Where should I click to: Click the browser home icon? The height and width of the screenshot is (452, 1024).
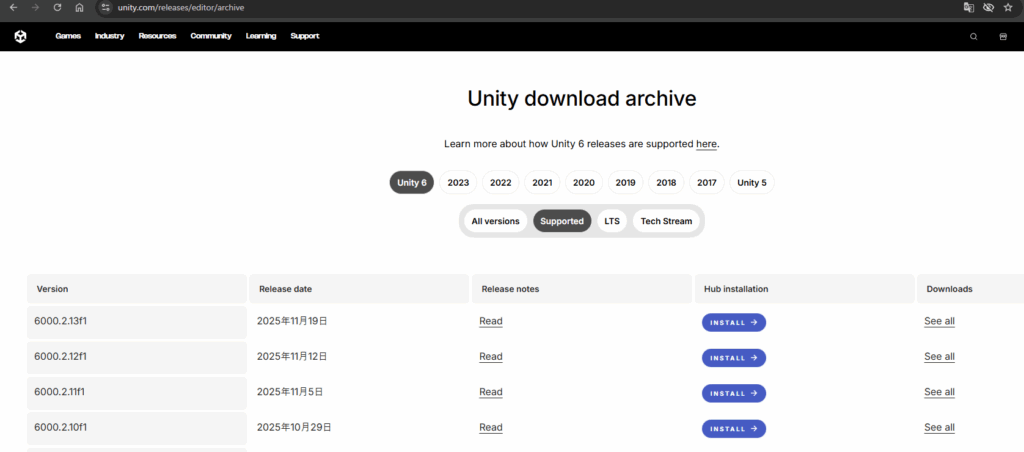79,7
